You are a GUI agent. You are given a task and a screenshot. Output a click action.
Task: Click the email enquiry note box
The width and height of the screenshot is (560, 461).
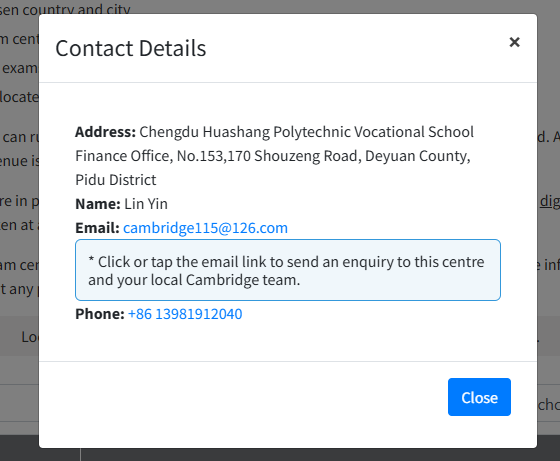pos(288,270)
